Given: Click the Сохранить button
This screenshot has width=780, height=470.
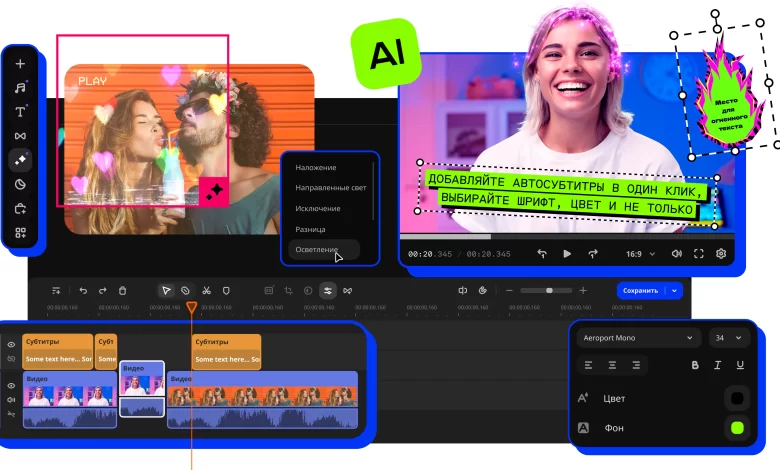Looking at the screenshot, I should (x=640, y=290).
